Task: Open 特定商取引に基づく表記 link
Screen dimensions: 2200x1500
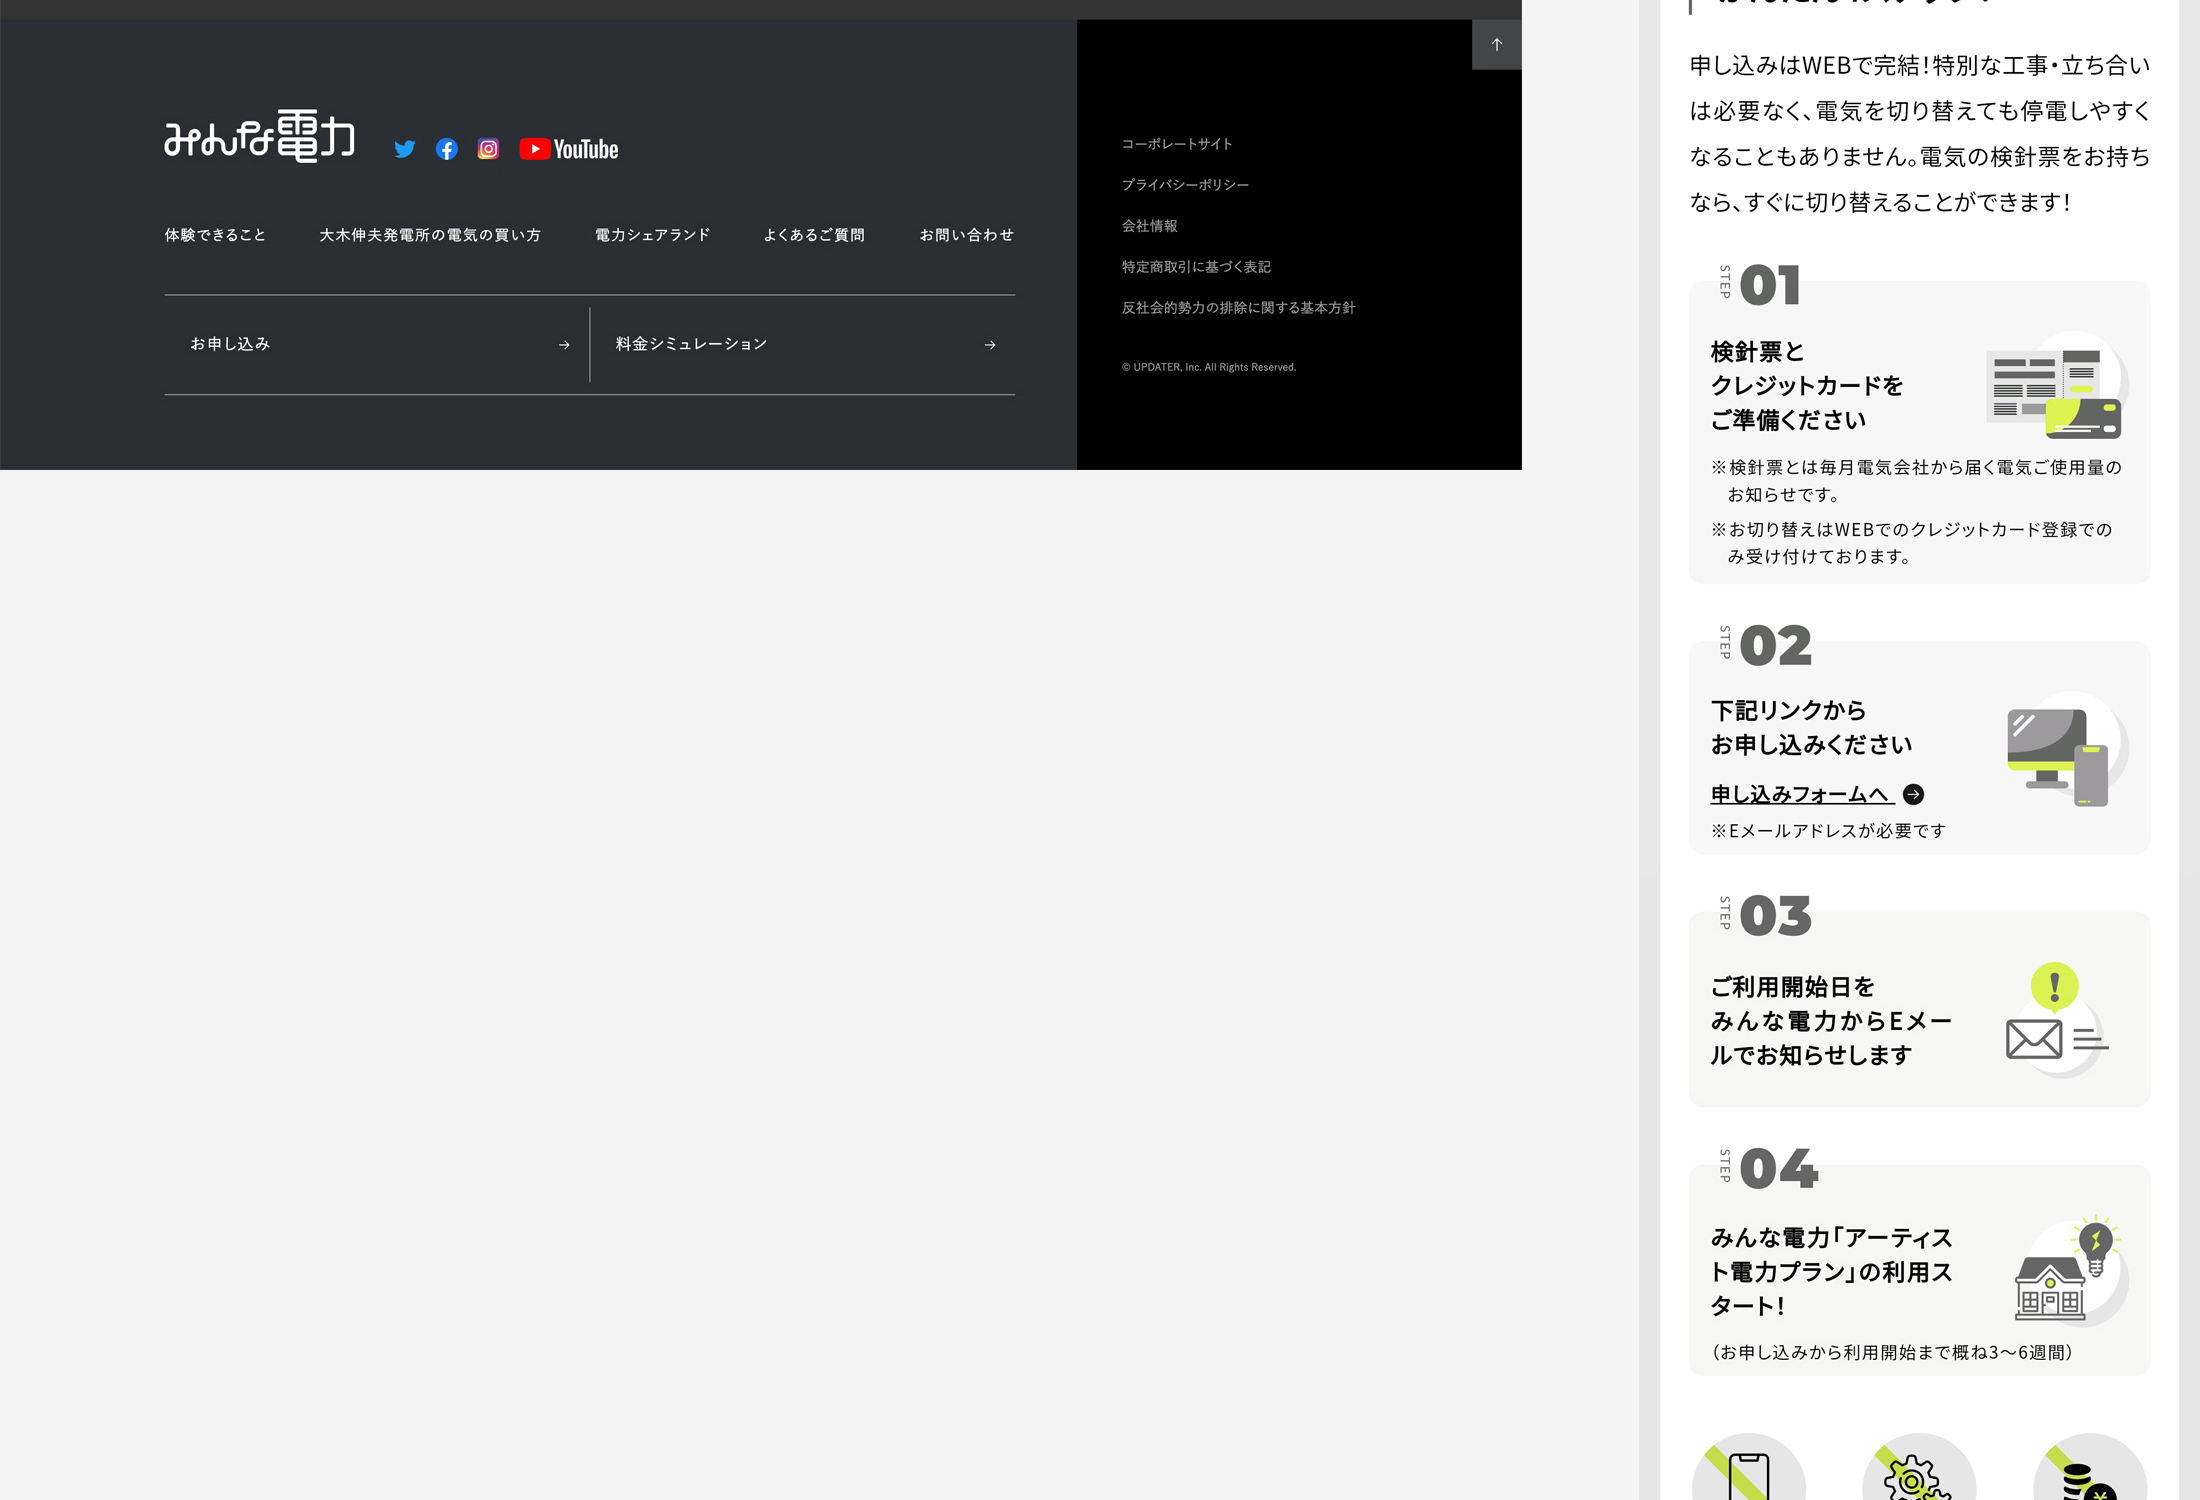Action: click(1195, 267)
